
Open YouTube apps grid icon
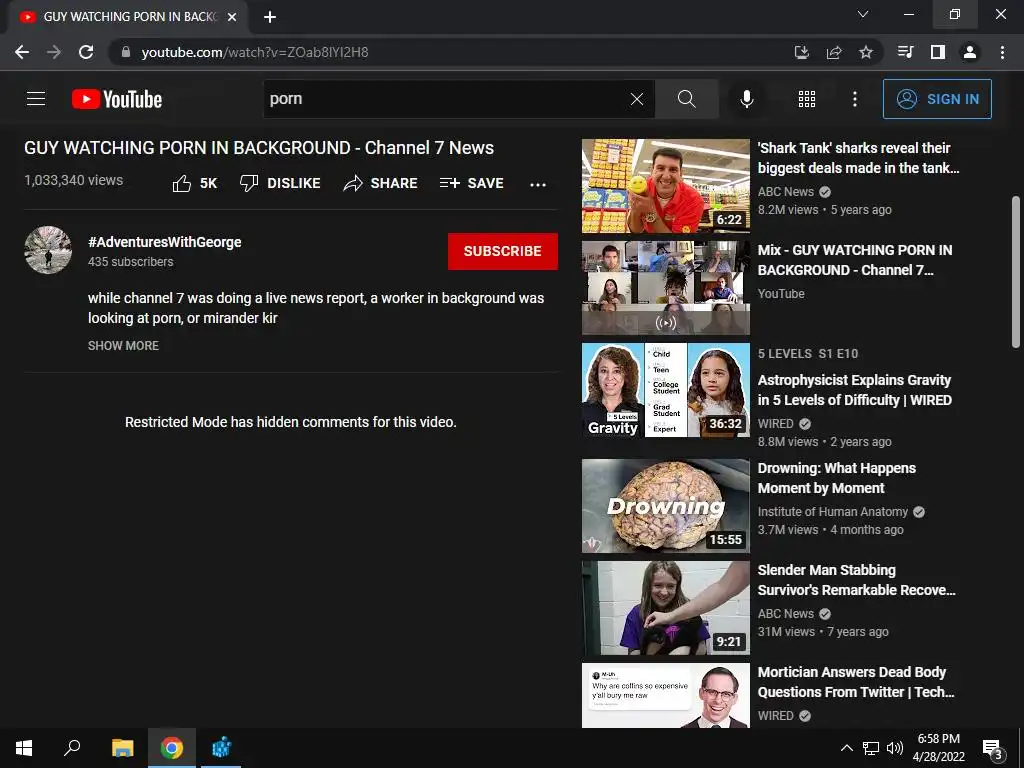pyautogui.click(x=807, y=99)
